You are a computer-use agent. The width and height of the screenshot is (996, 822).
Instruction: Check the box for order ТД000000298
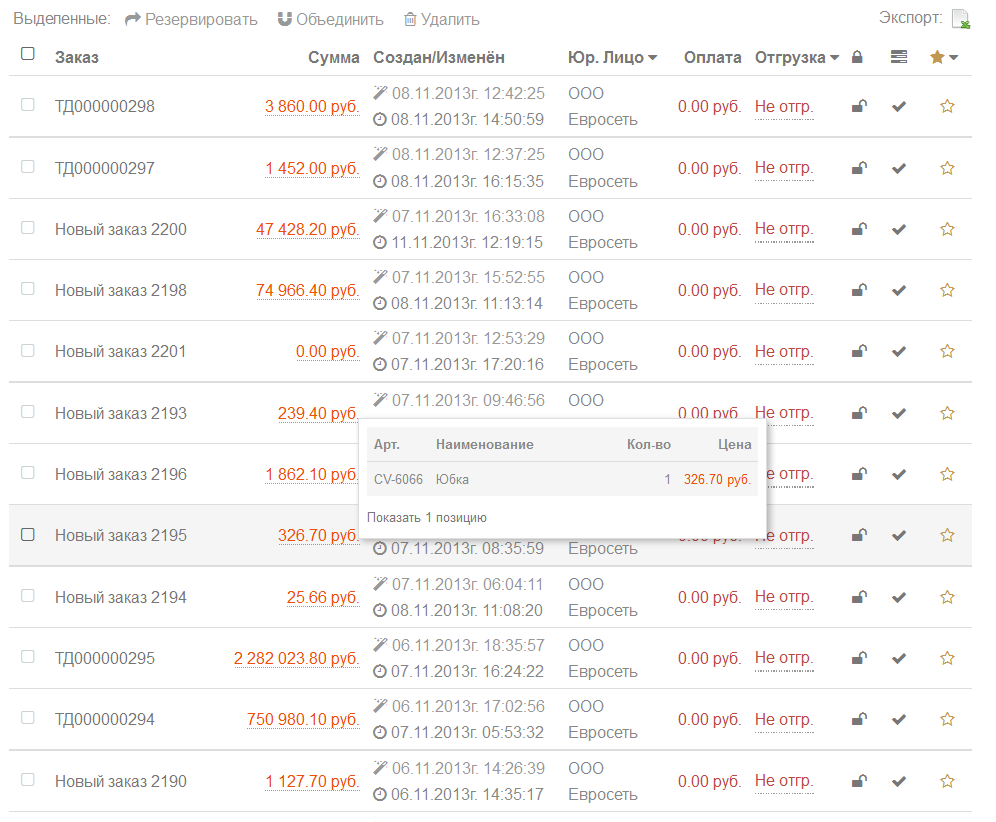tap(28, 104)
